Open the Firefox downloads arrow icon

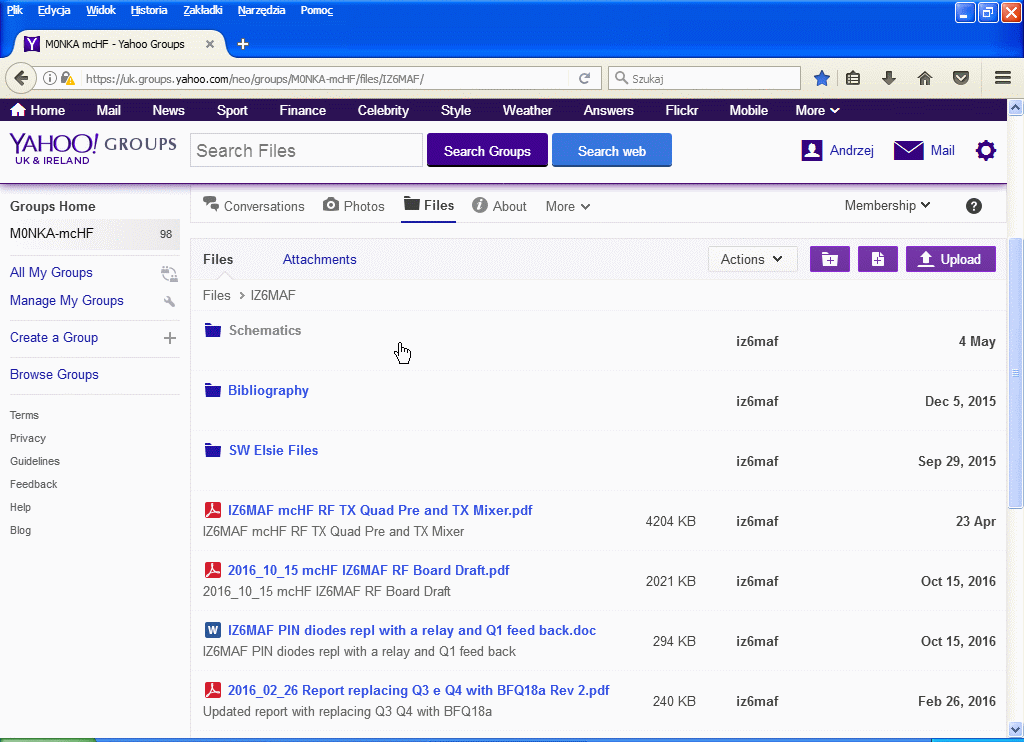[x=888, y=78]
